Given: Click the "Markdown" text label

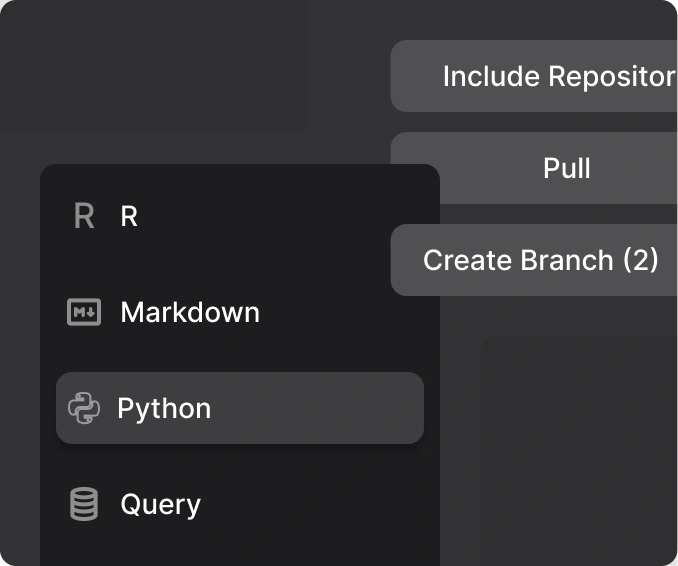Looking at the screenshot, I should 190,312.
